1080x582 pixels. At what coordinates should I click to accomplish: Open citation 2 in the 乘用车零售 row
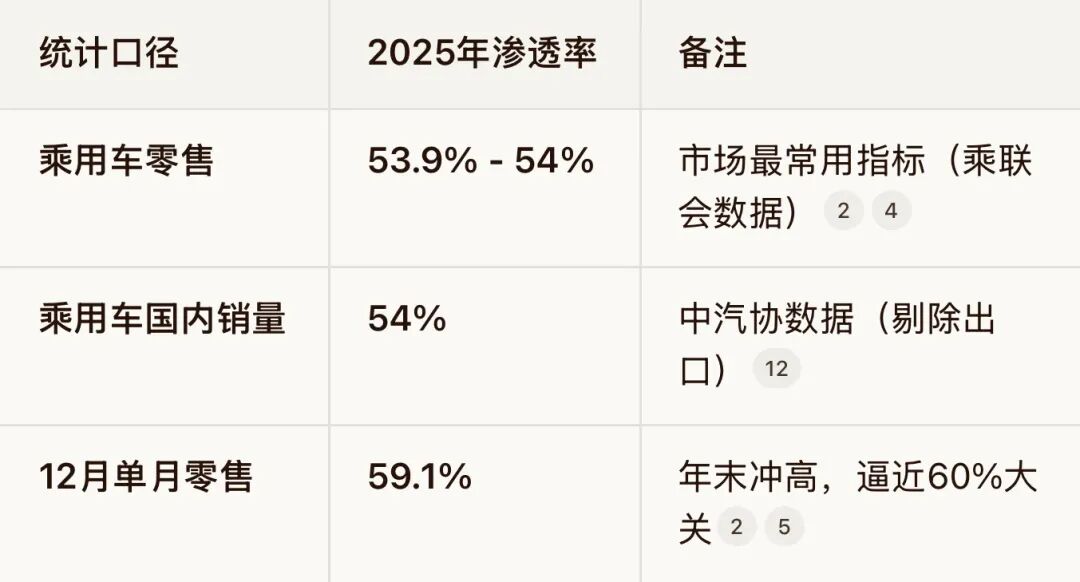pos(844,212)
